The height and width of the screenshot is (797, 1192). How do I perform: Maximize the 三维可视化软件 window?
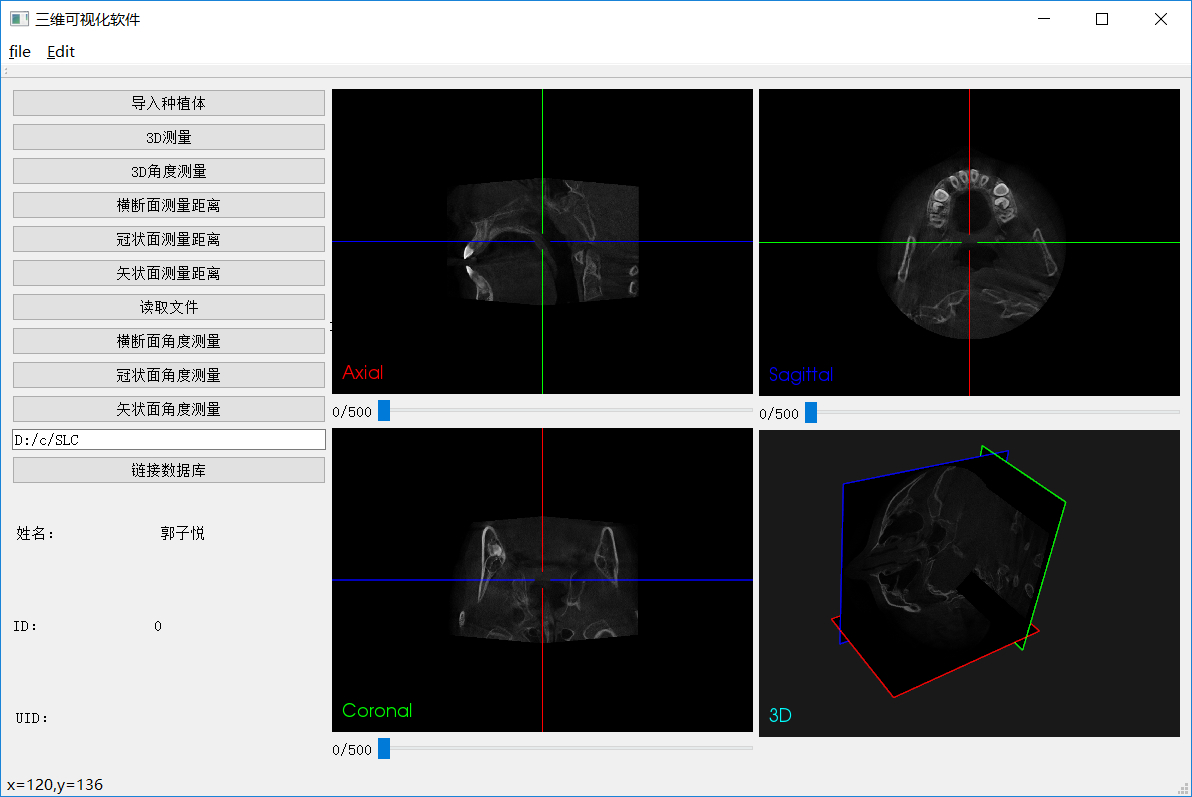[1102, 19]
